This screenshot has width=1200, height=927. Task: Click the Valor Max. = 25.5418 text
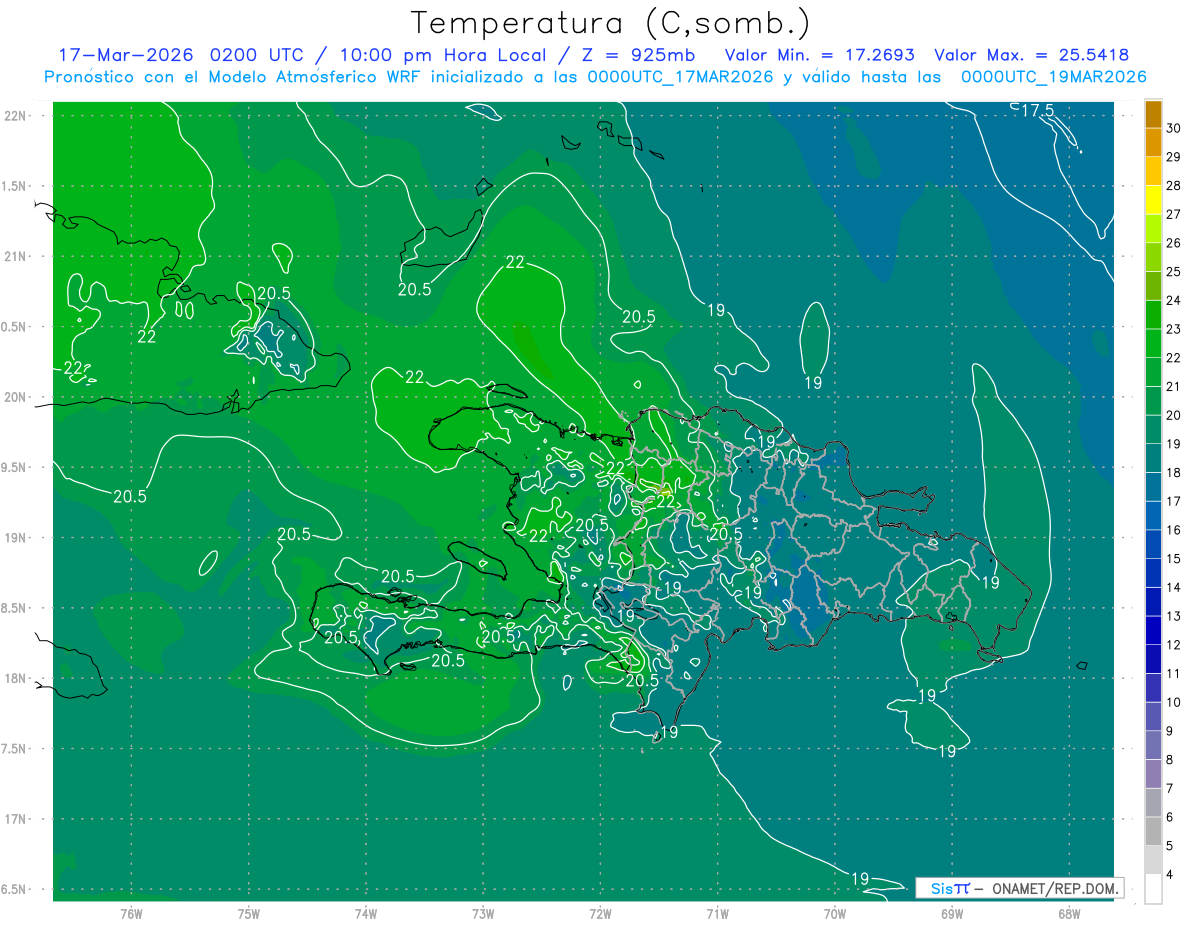pyautogui.click(x=1031, y=55)
